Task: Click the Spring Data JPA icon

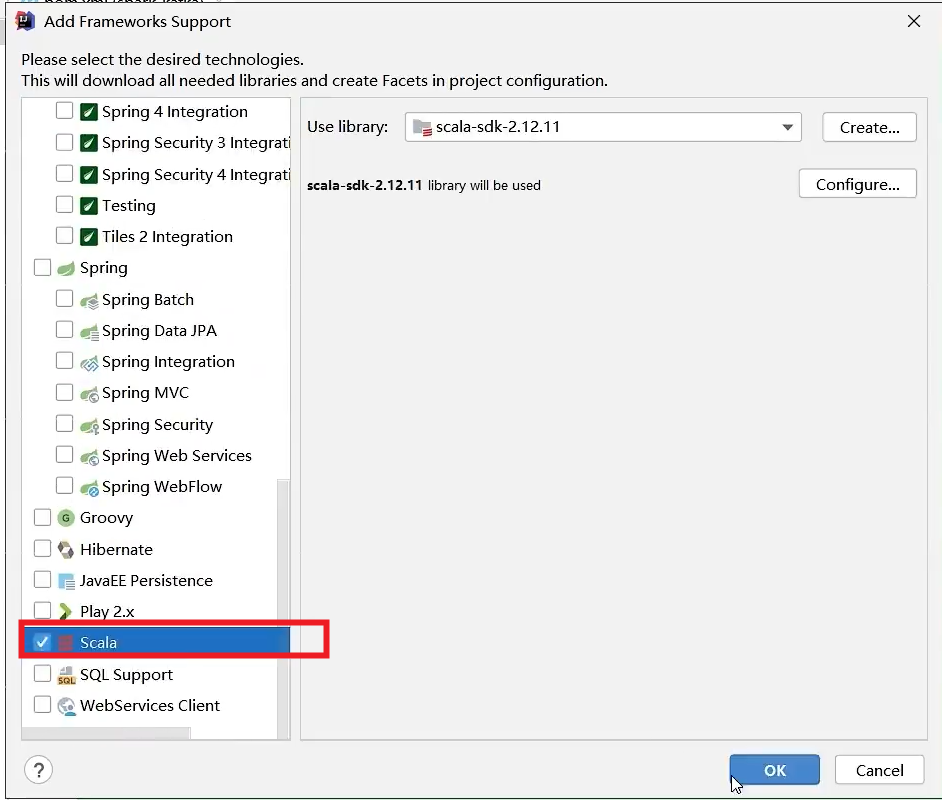Action: click(x=89, y=331)
